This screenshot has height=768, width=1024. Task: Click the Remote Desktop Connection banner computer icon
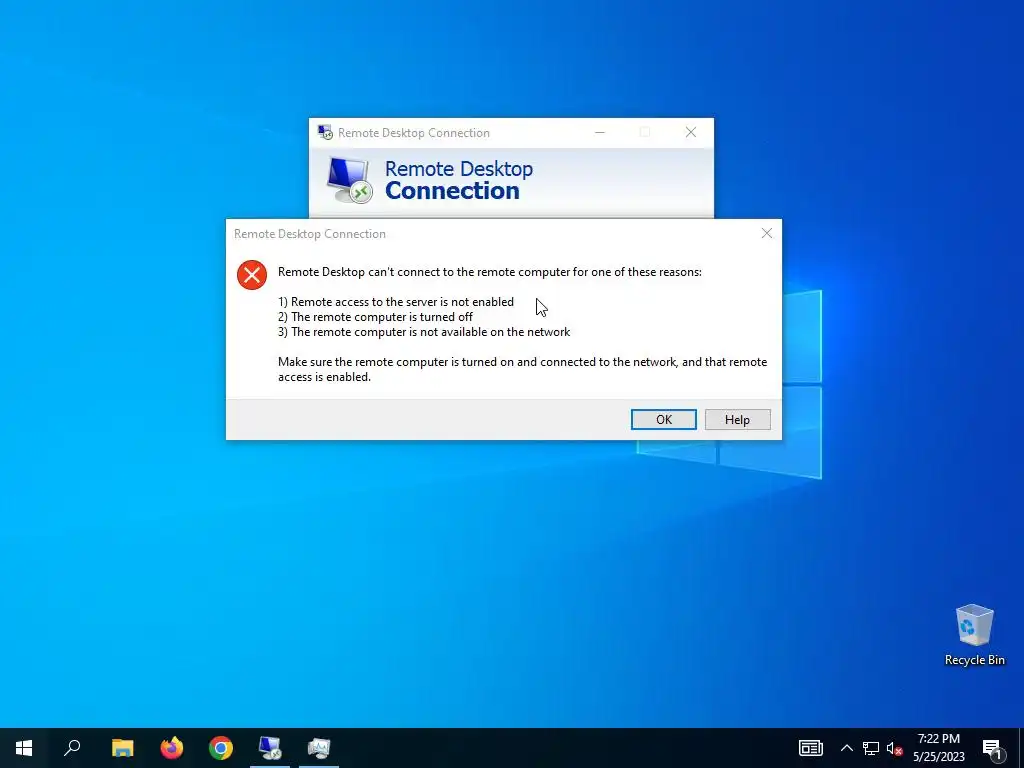tap(349, 180)
